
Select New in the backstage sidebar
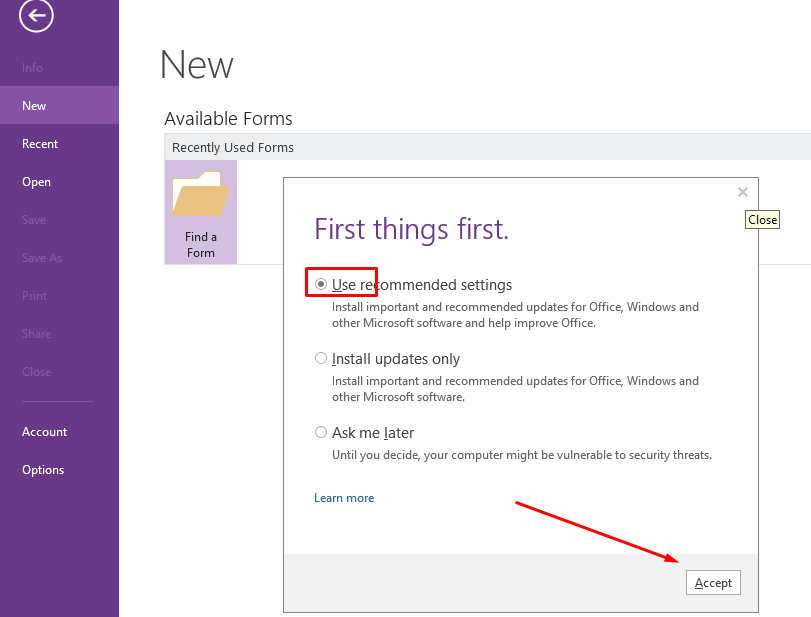pos(59,106)
